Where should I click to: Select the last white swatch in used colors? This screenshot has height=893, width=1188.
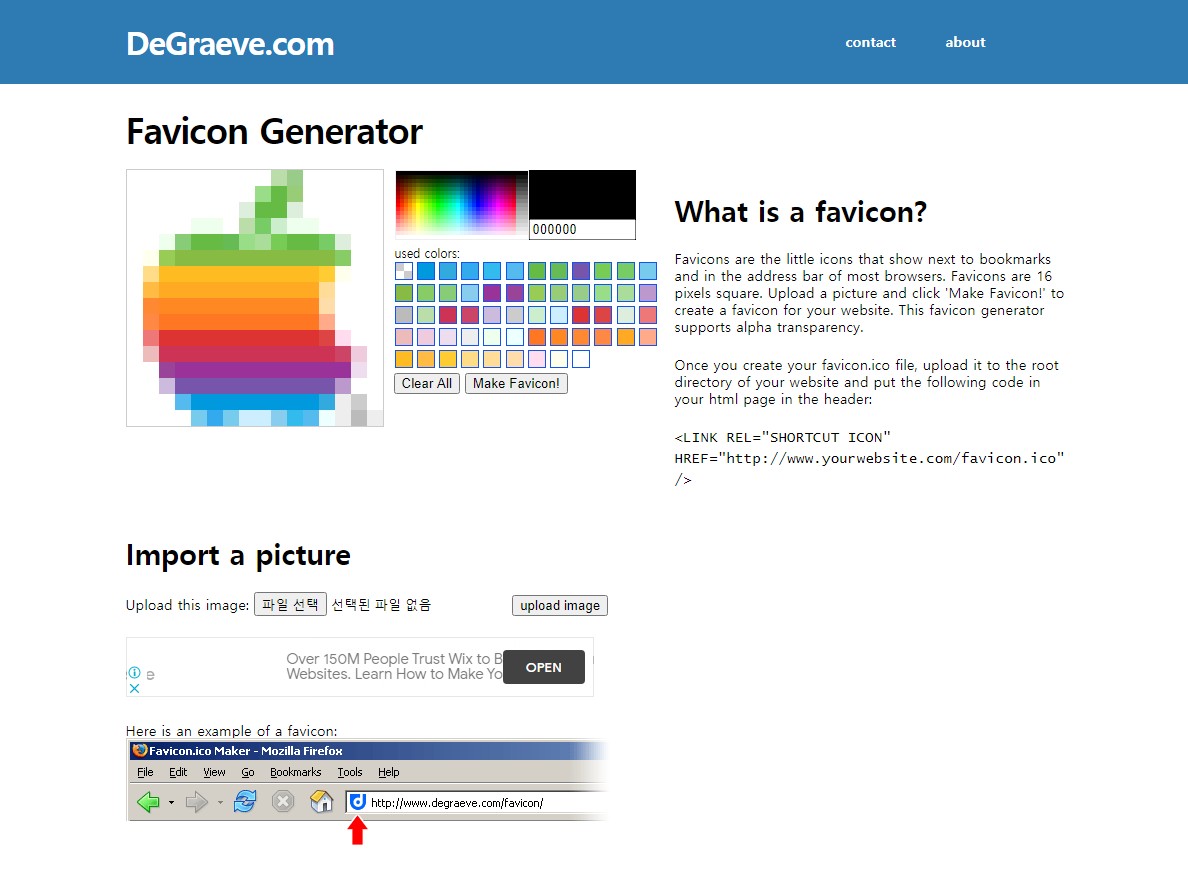(581, 358)
